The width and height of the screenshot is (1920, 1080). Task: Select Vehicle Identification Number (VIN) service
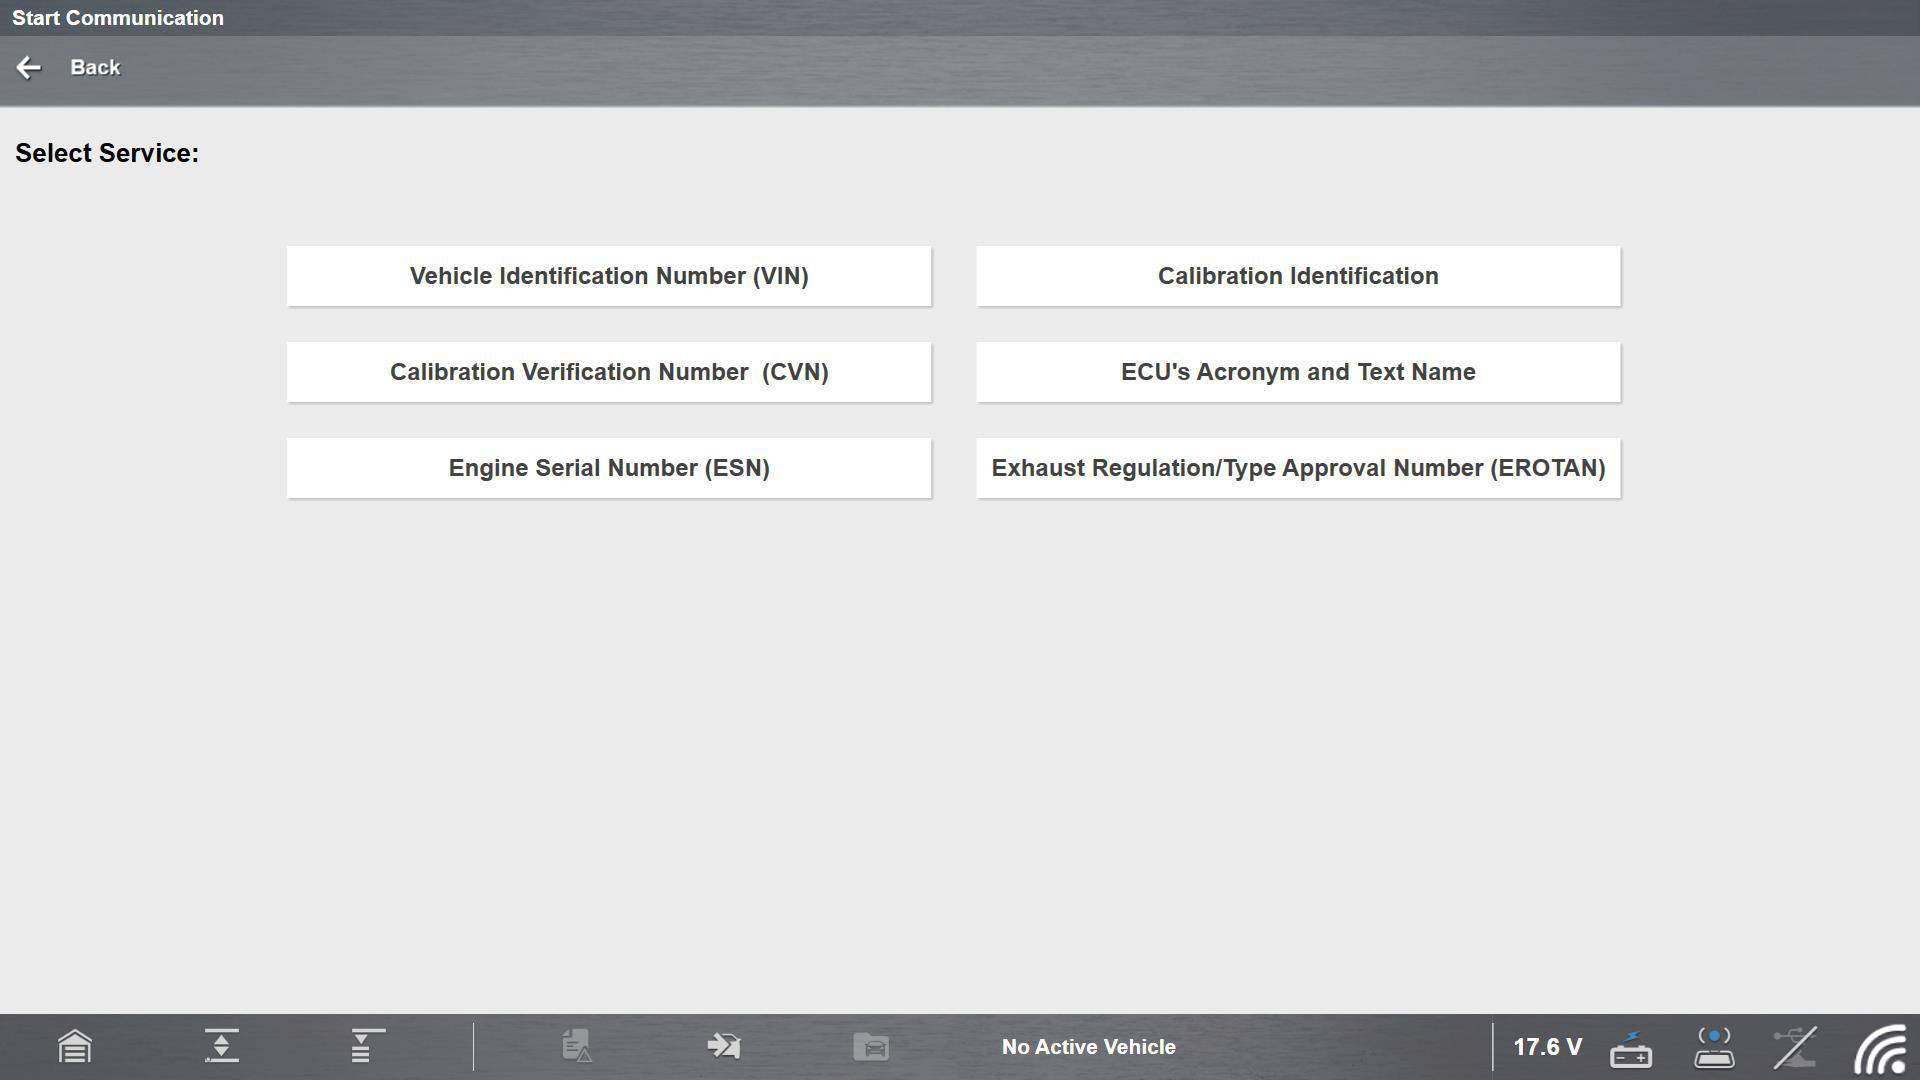pos(609,276)
